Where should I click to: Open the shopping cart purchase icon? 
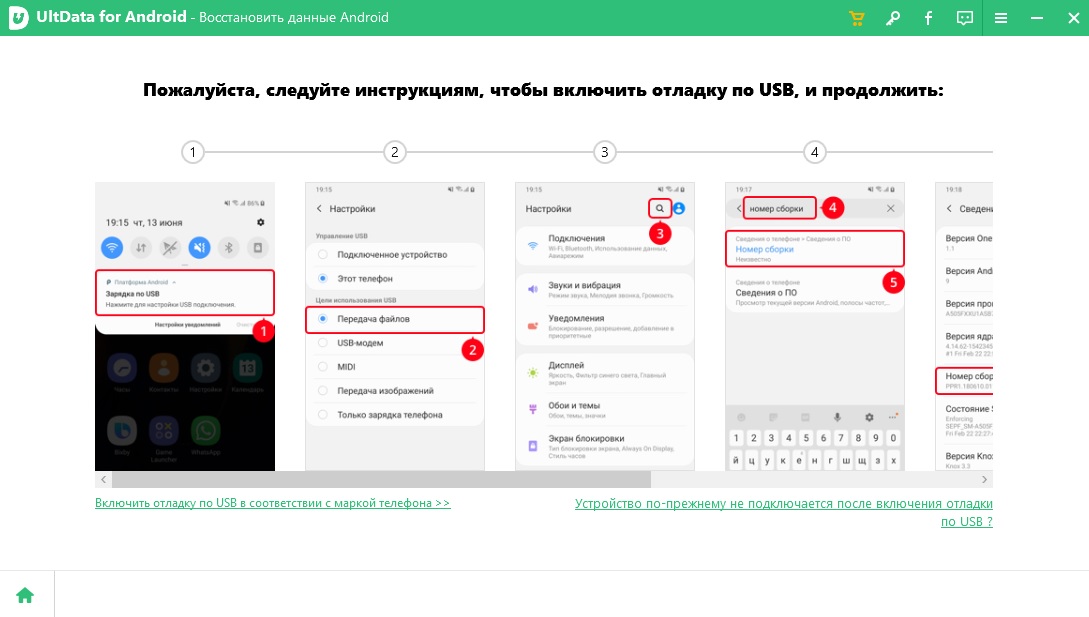pos(856,18)
